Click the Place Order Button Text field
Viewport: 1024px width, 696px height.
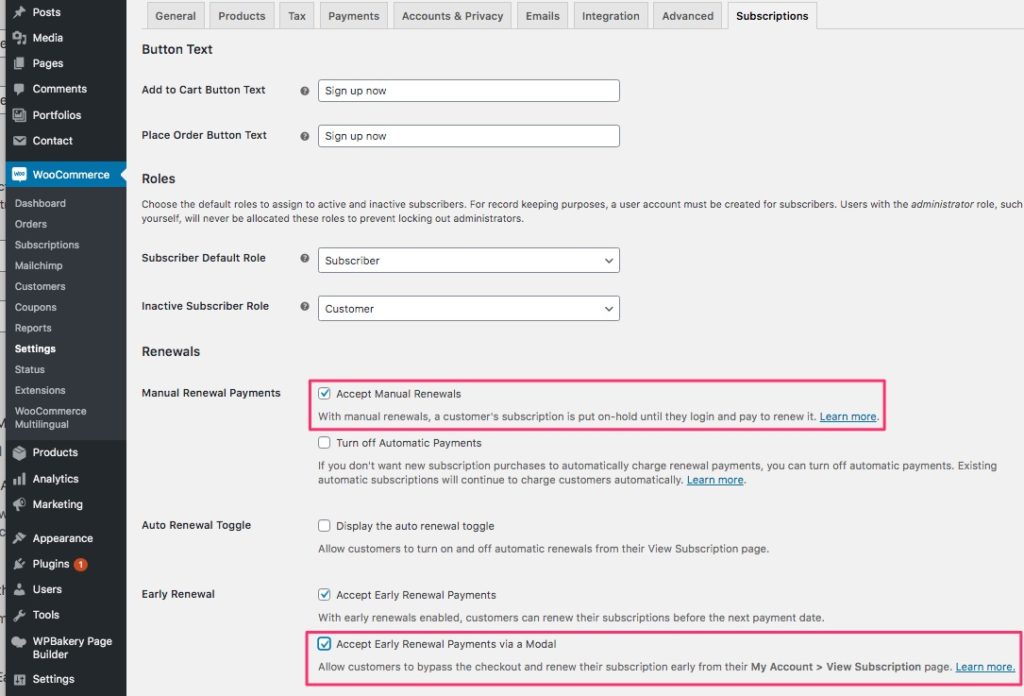pyautogui.click(x=468, y=136)
